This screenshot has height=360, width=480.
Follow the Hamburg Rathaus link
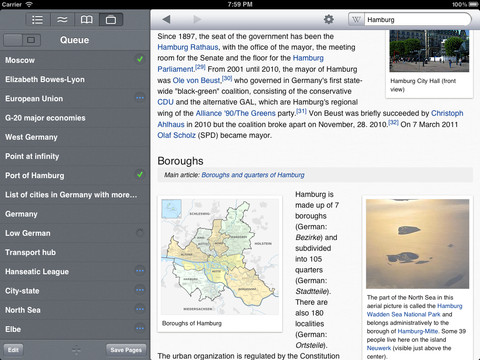point(188,47)
